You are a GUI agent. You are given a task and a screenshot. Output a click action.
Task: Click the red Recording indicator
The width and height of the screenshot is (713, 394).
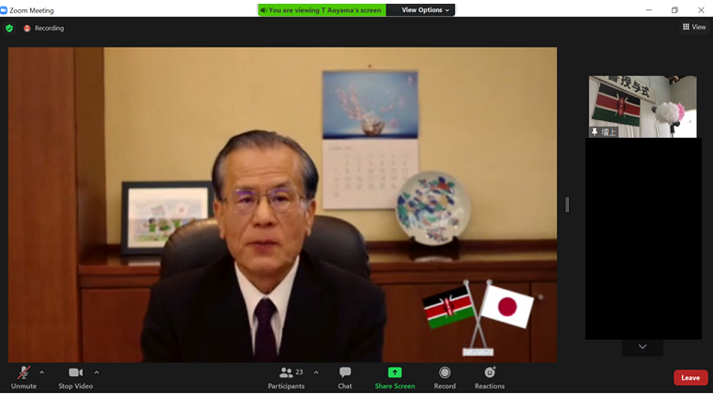(x=44, y=28)
